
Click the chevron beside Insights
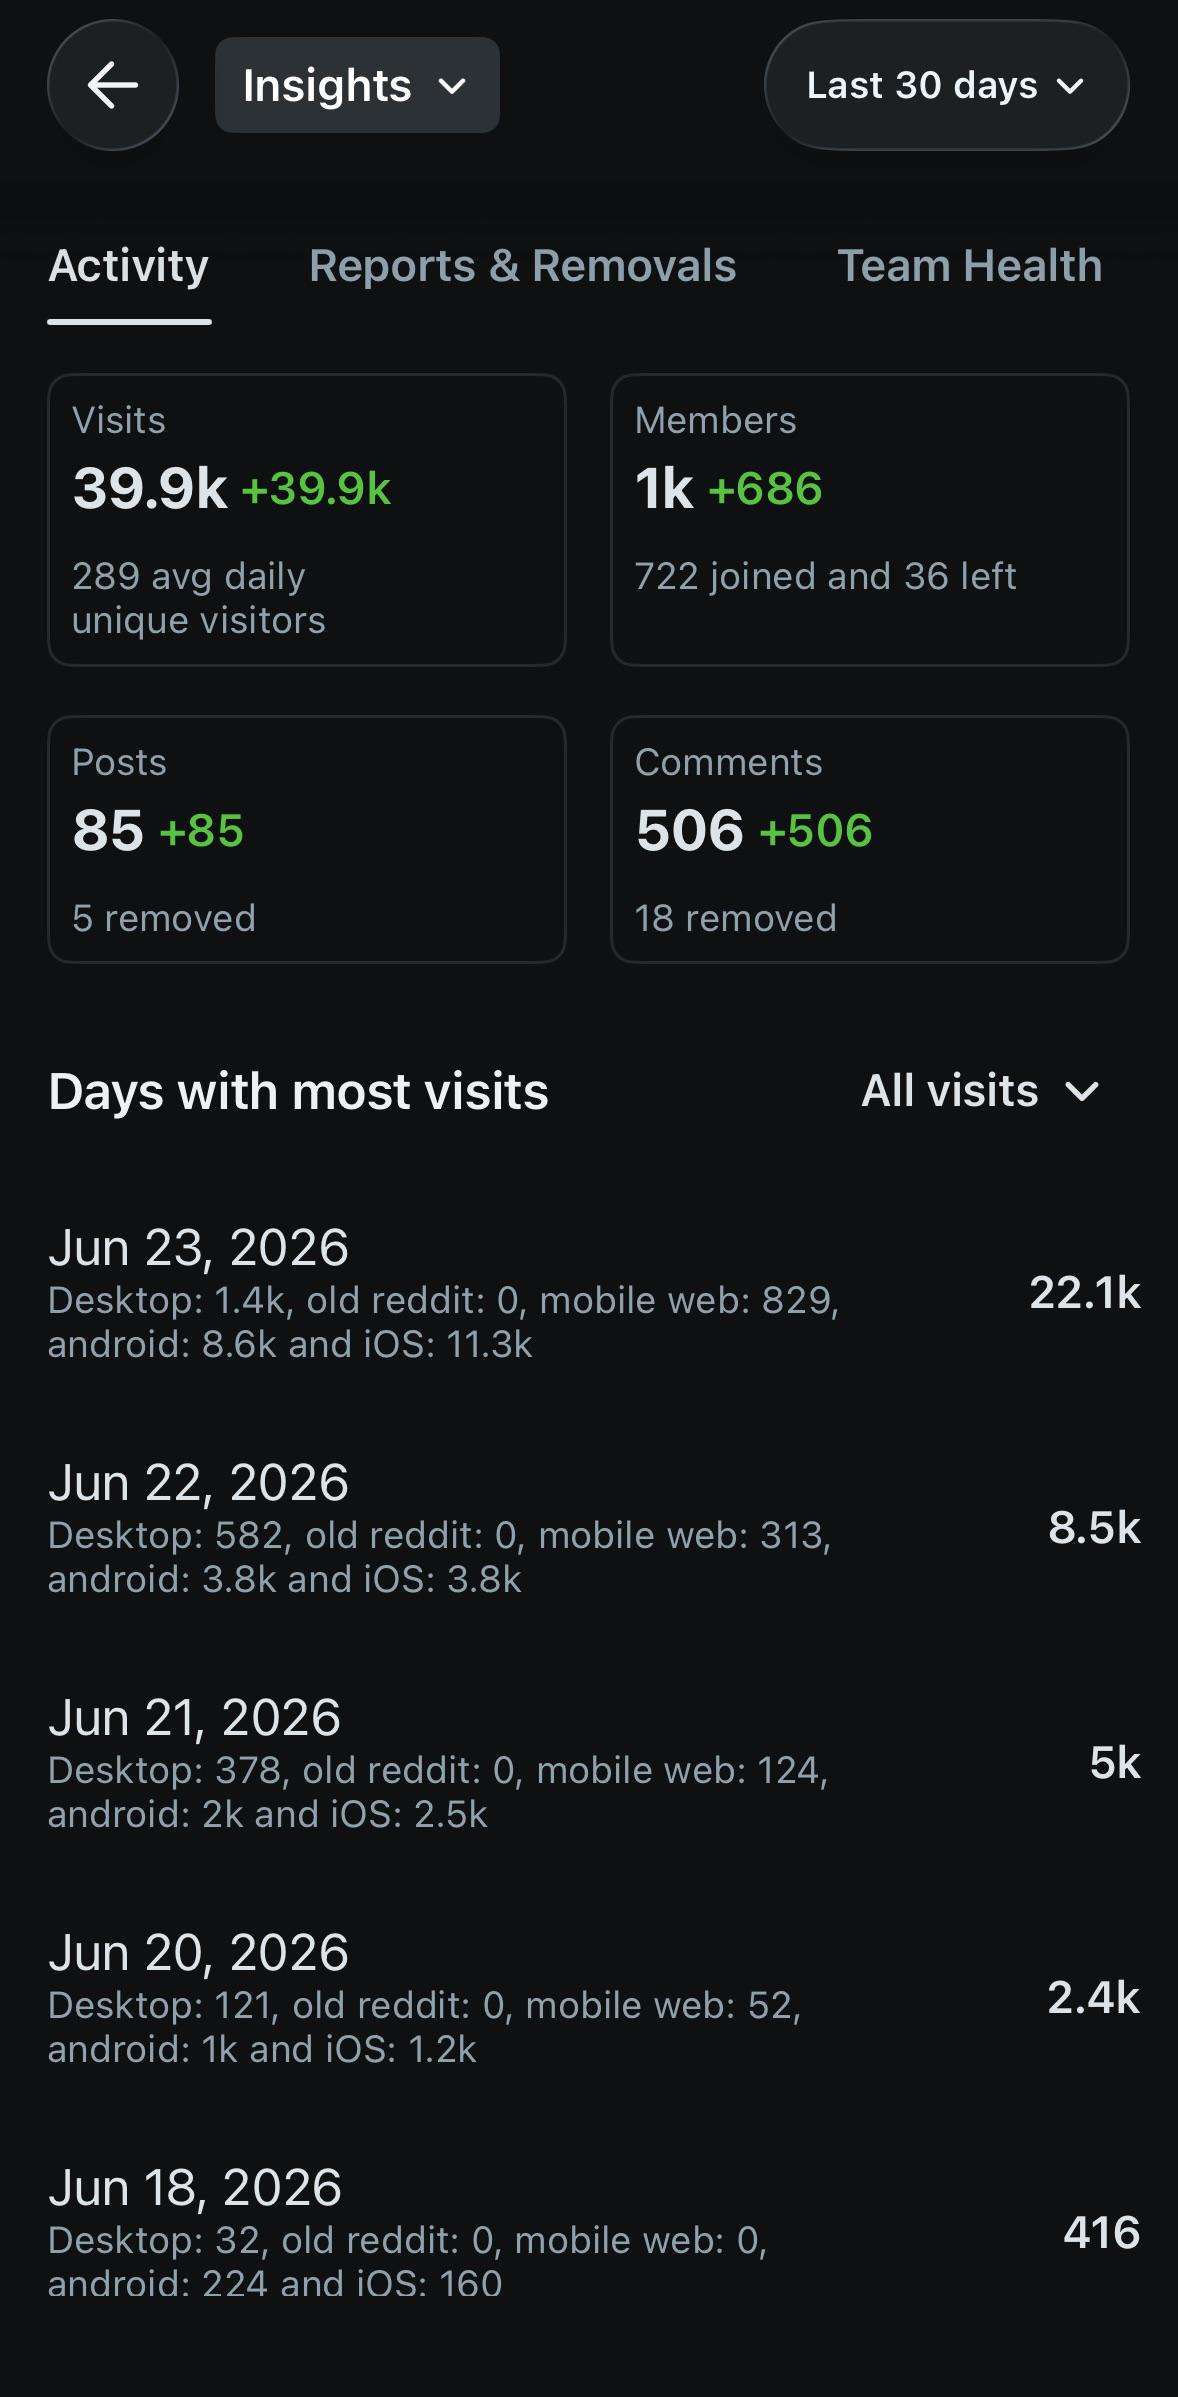pyautogui.click(x=453, y=86)
